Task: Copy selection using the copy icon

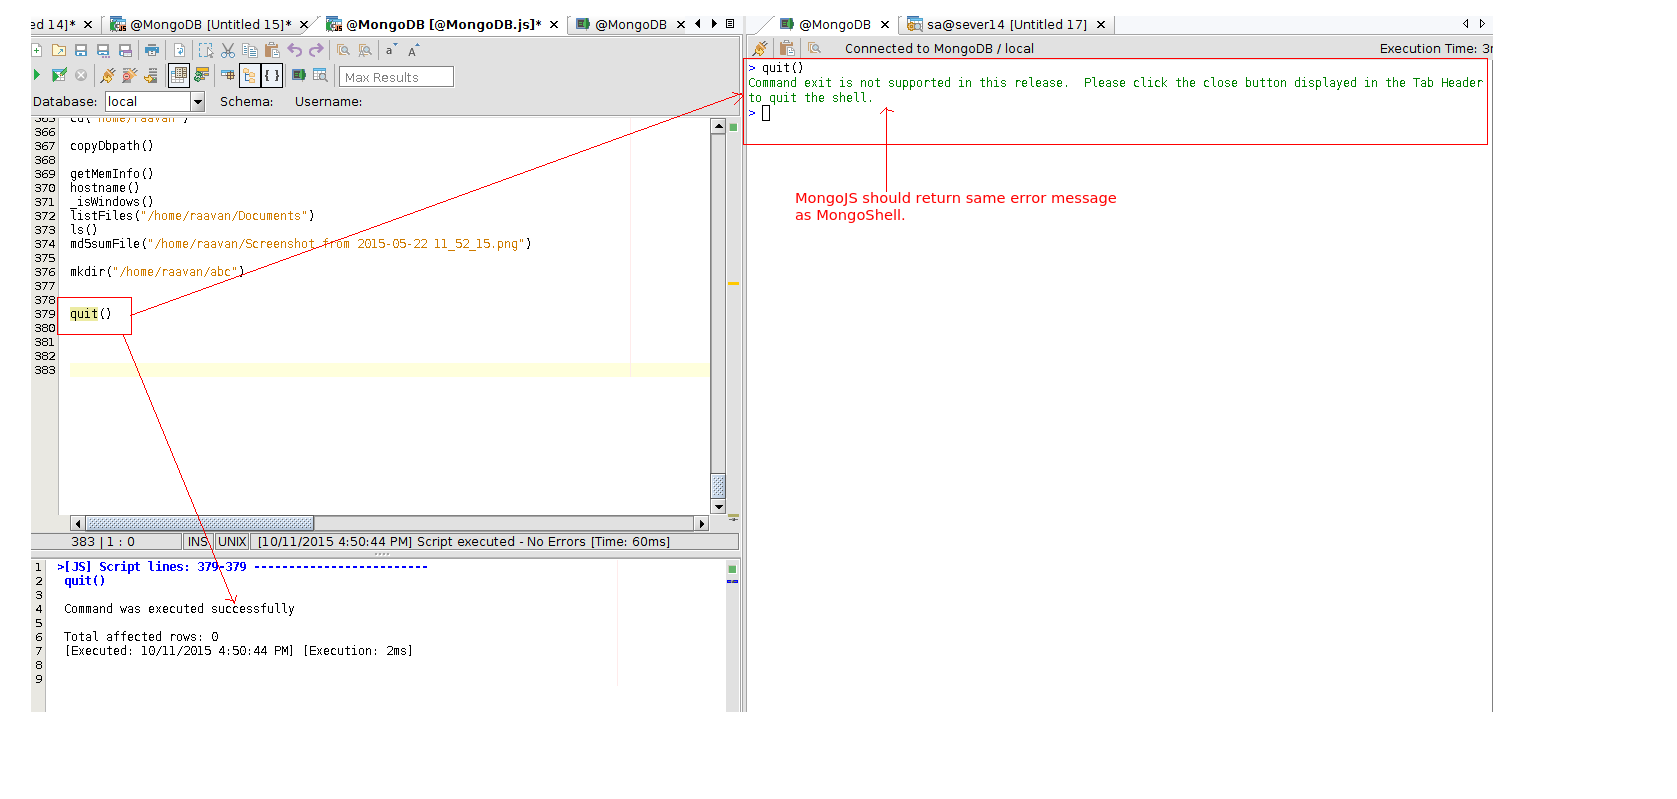Action: click(x=250, y=50)
